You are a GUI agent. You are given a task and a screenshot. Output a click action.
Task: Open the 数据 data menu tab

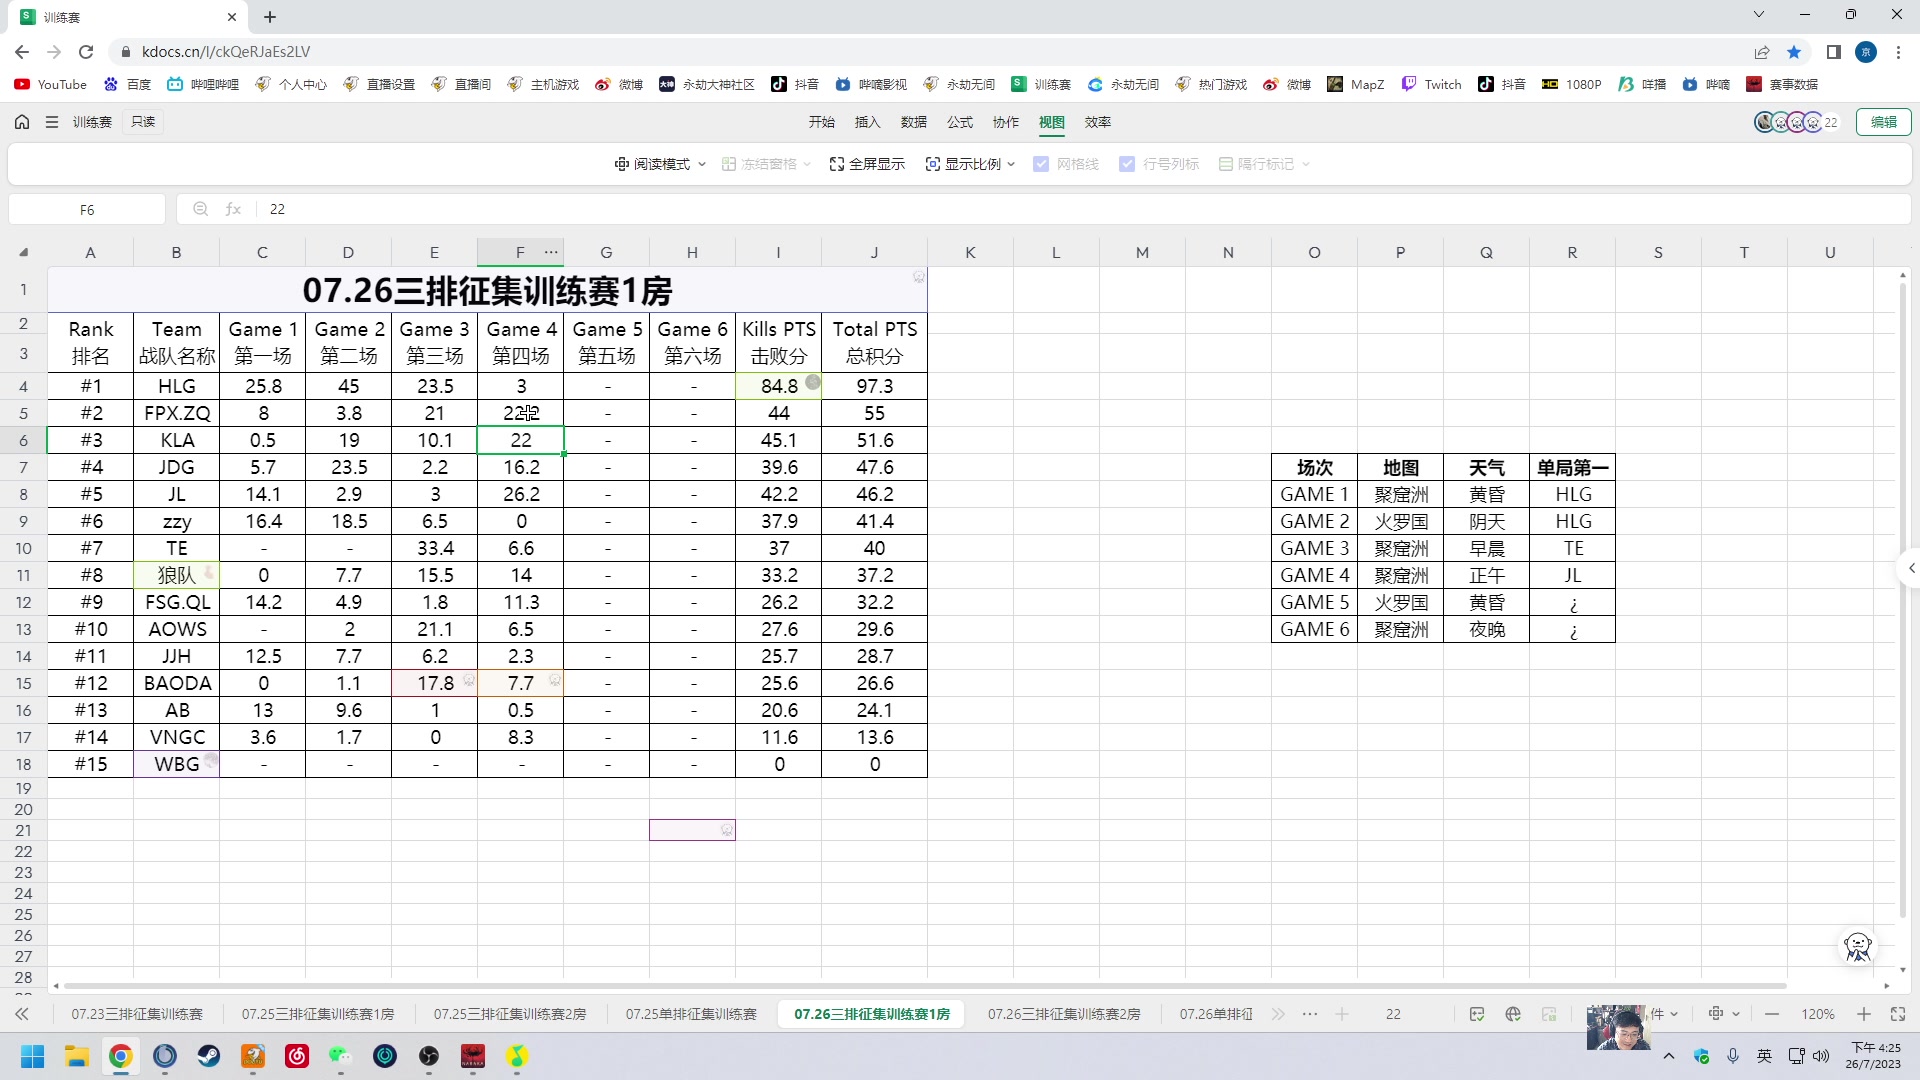[x=913, y=122]
